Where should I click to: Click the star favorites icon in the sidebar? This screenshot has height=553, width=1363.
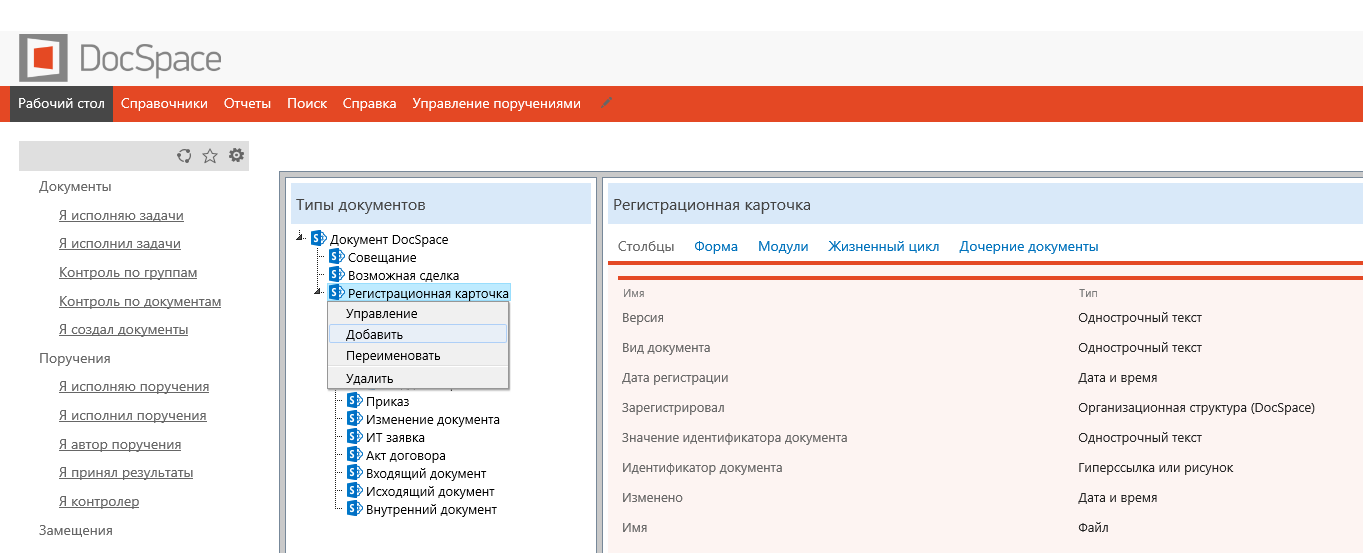[210, 155]
